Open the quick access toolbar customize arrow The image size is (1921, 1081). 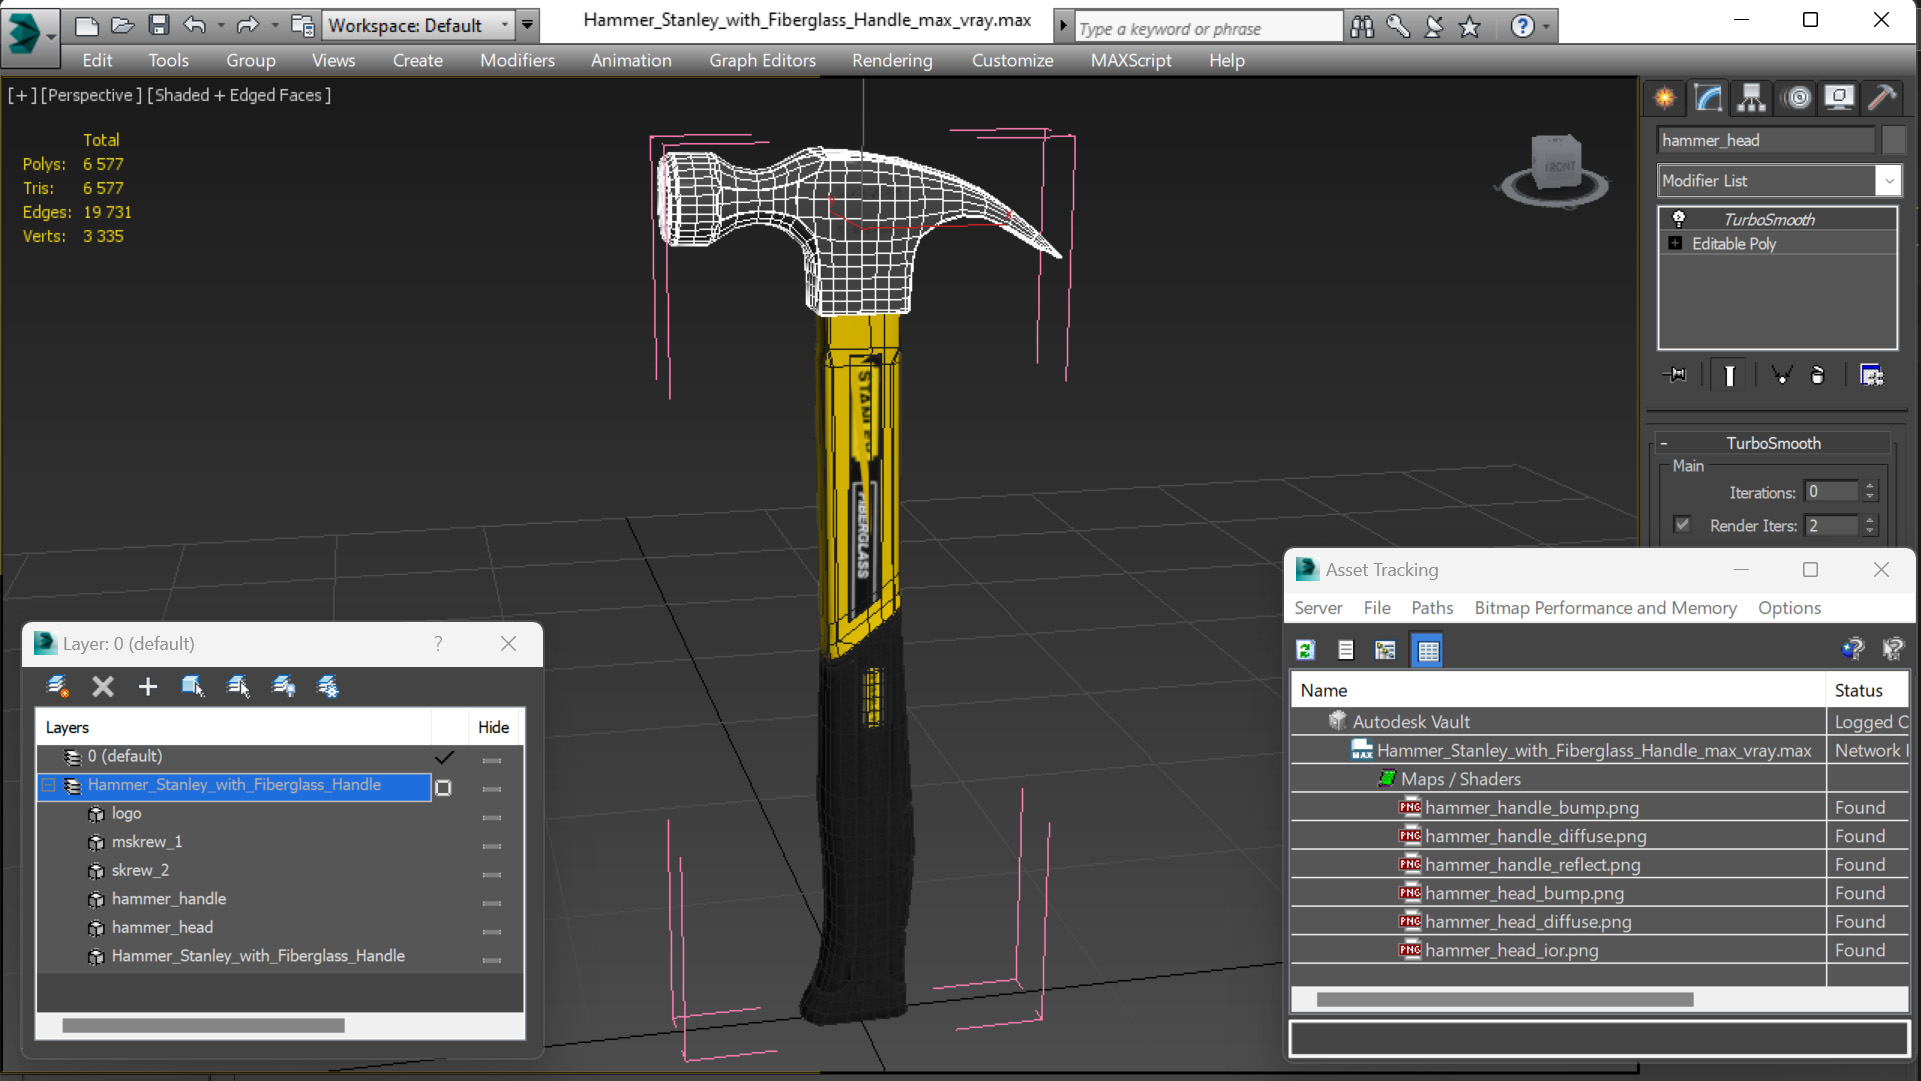[x=527, y=25]
